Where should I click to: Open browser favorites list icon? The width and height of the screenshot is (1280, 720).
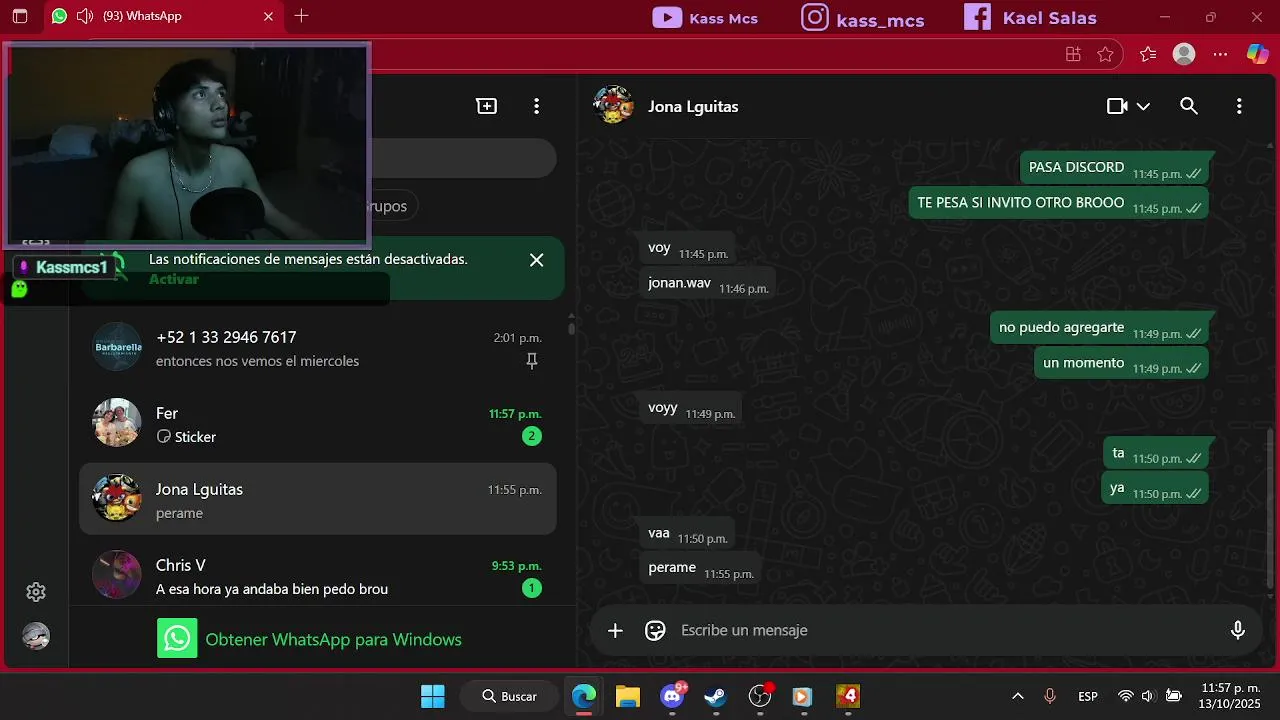[x=1147, y=54]
